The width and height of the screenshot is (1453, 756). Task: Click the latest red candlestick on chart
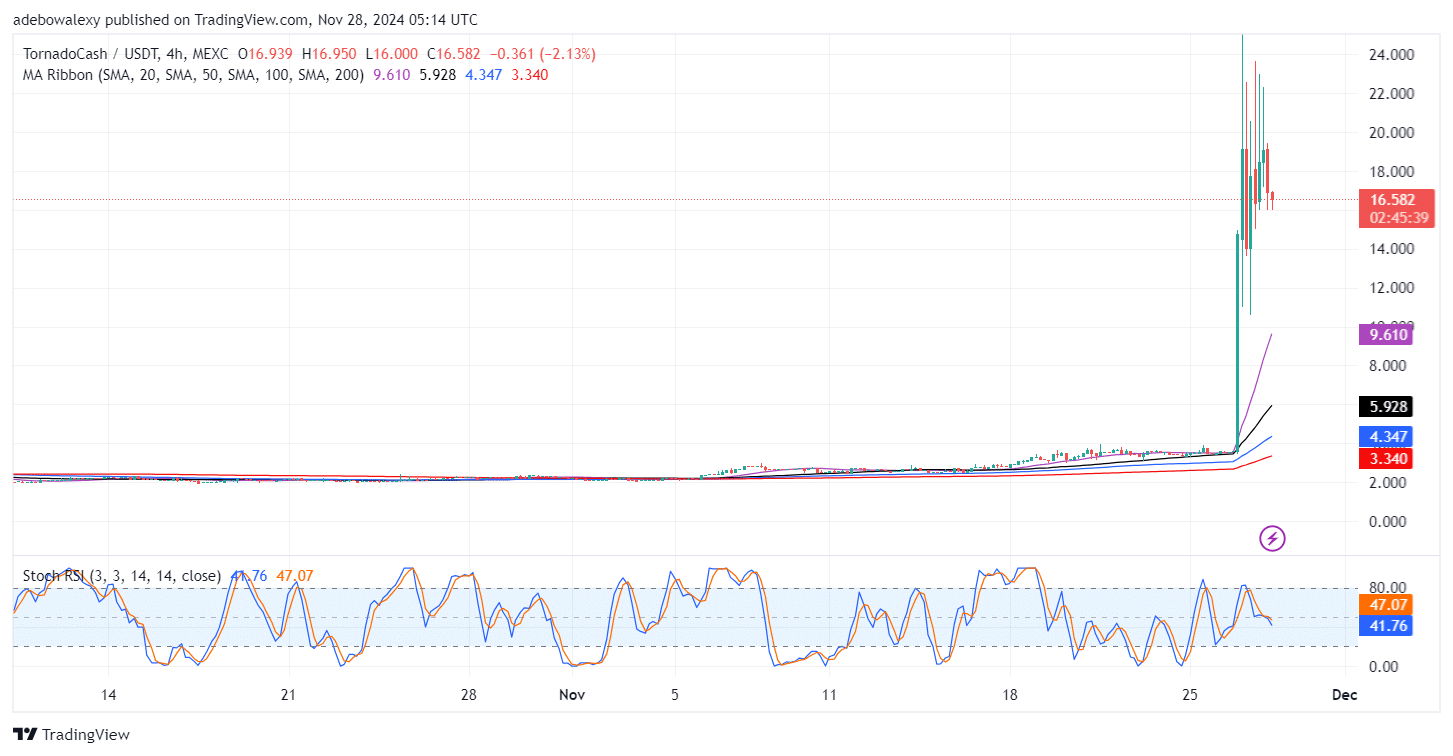(x=1272, y=198)
